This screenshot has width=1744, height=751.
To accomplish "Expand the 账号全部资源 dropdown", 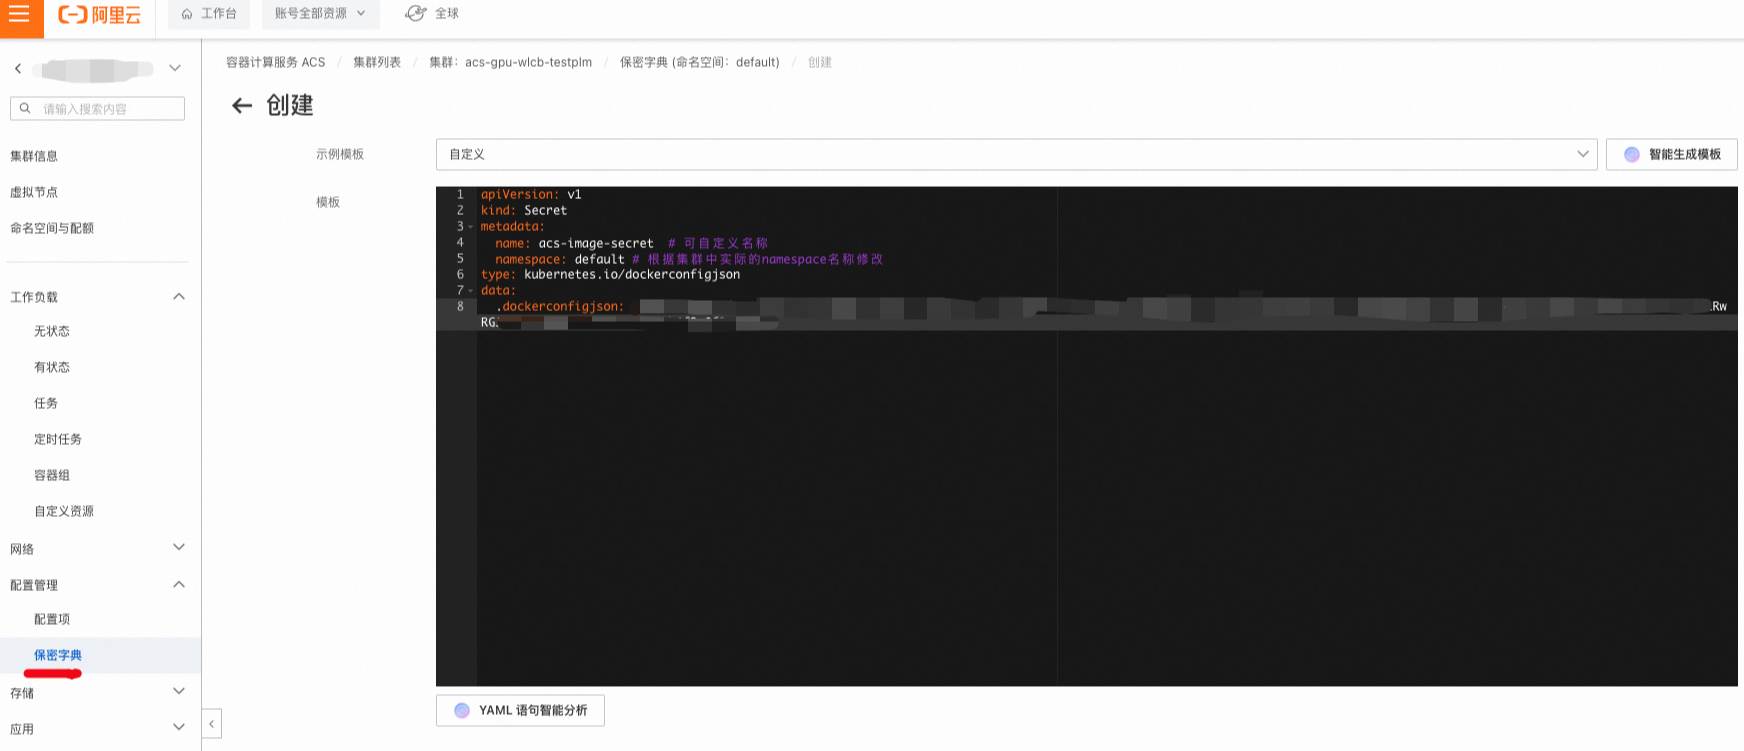I will [x=320, y=14].
